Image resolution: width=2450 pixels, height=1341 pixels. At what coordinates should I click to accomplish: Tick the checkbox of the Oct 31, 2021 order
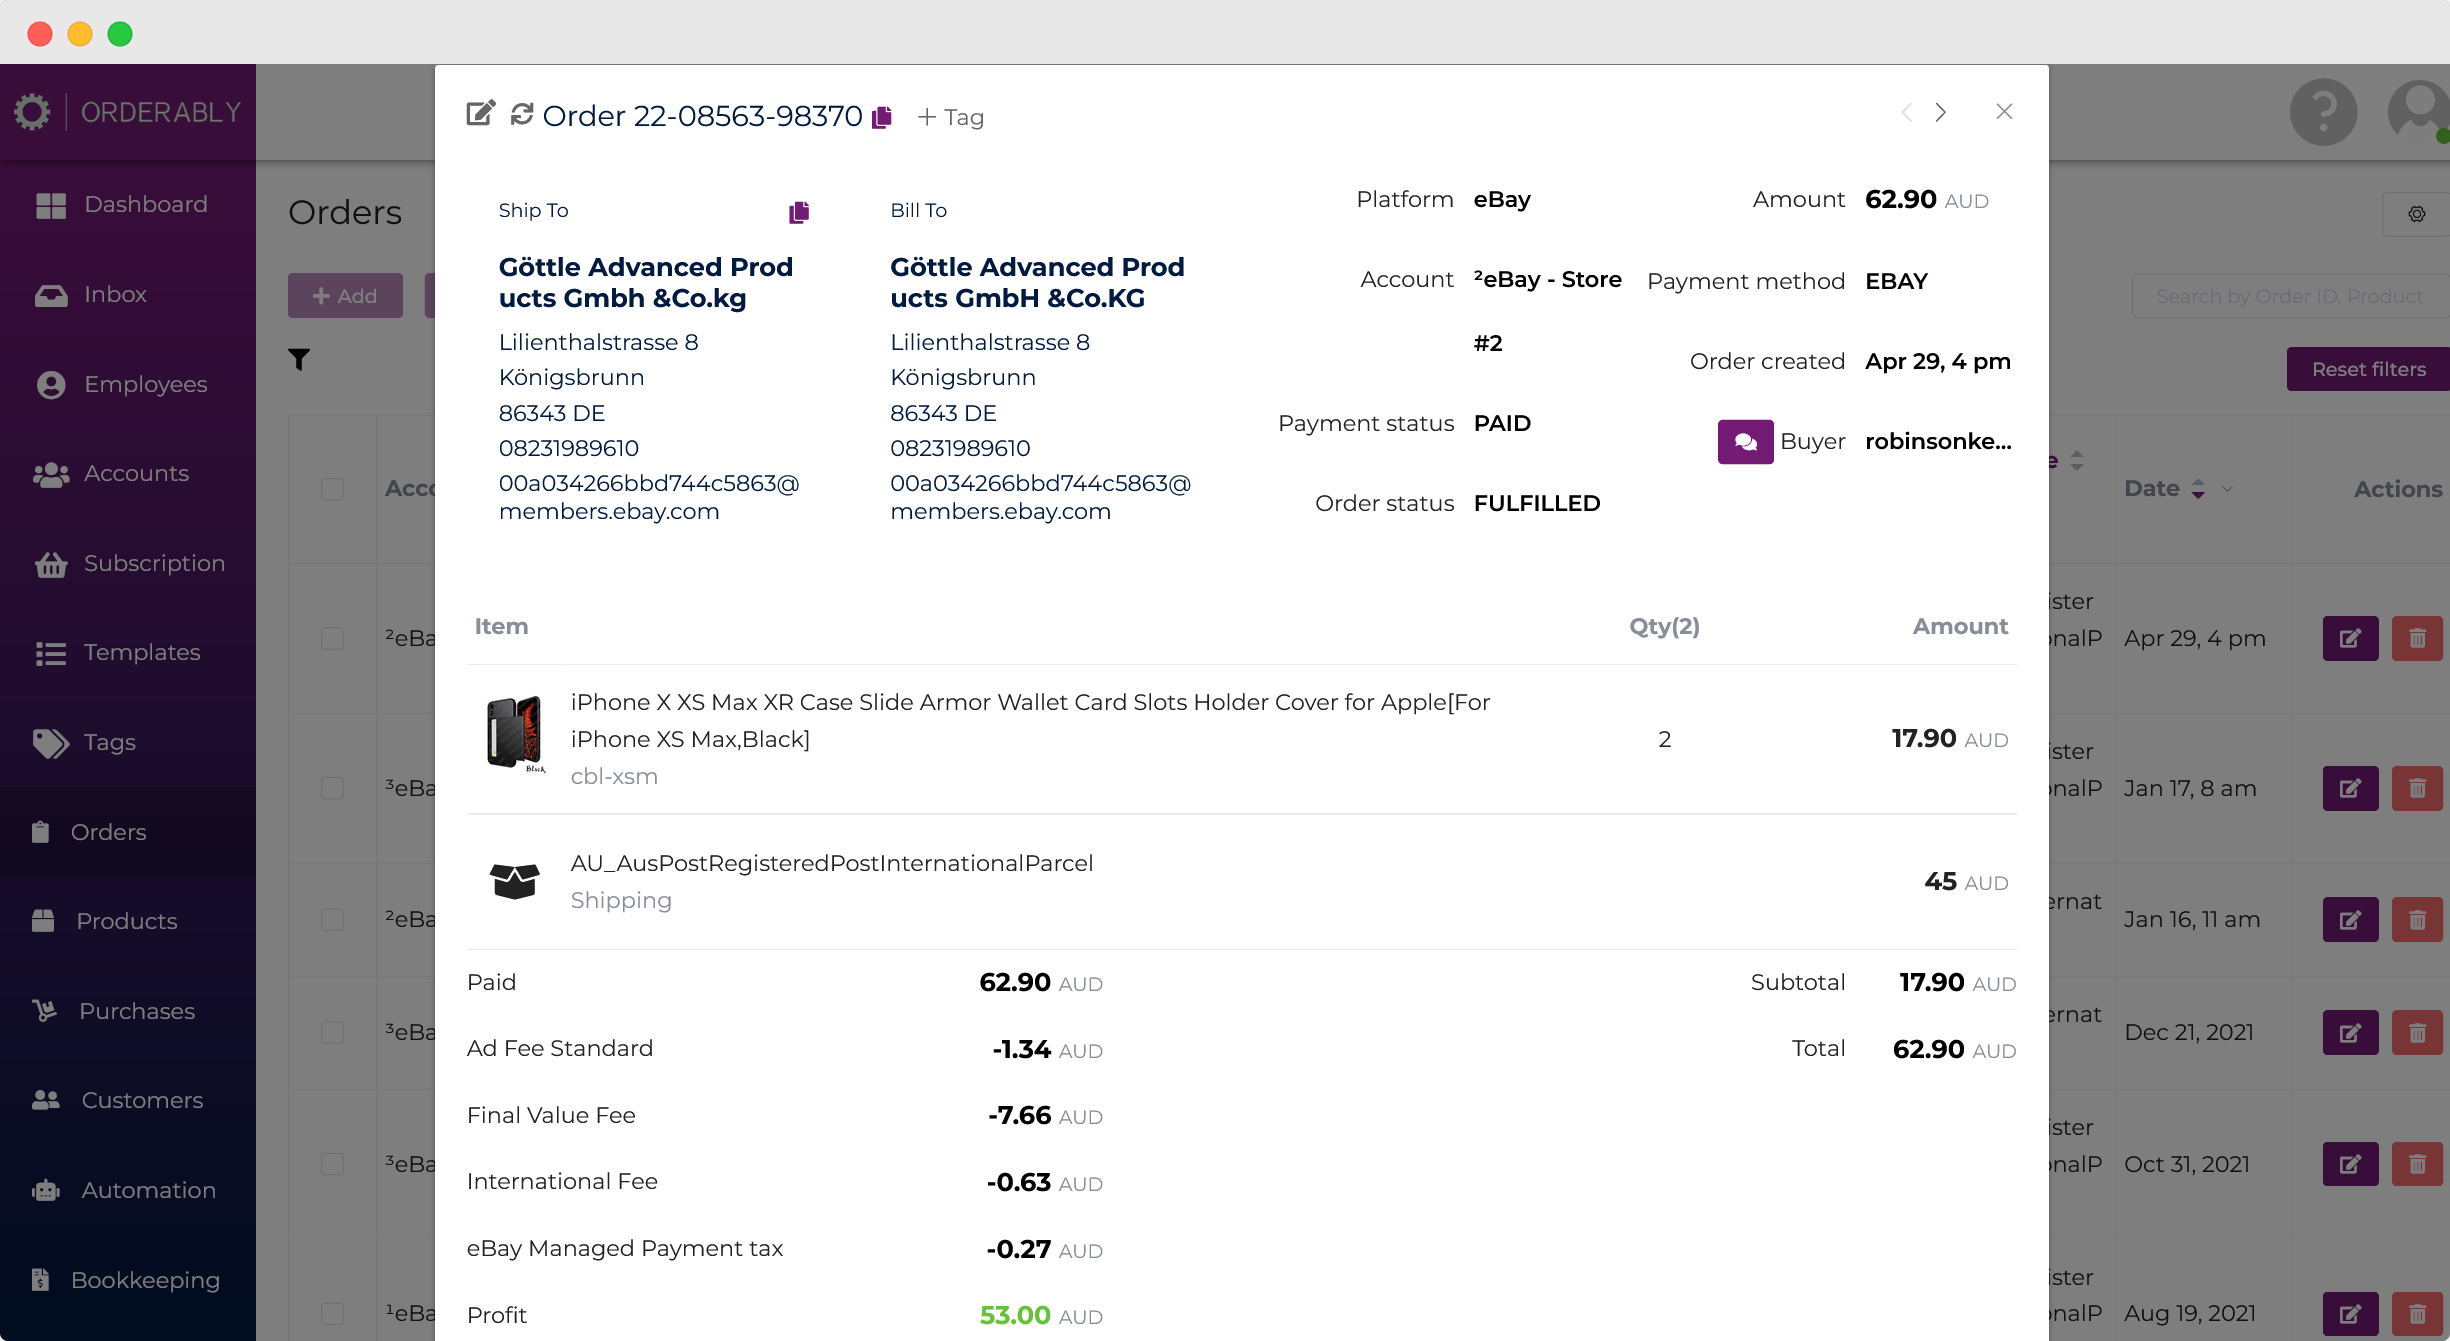pos(333,1164)
